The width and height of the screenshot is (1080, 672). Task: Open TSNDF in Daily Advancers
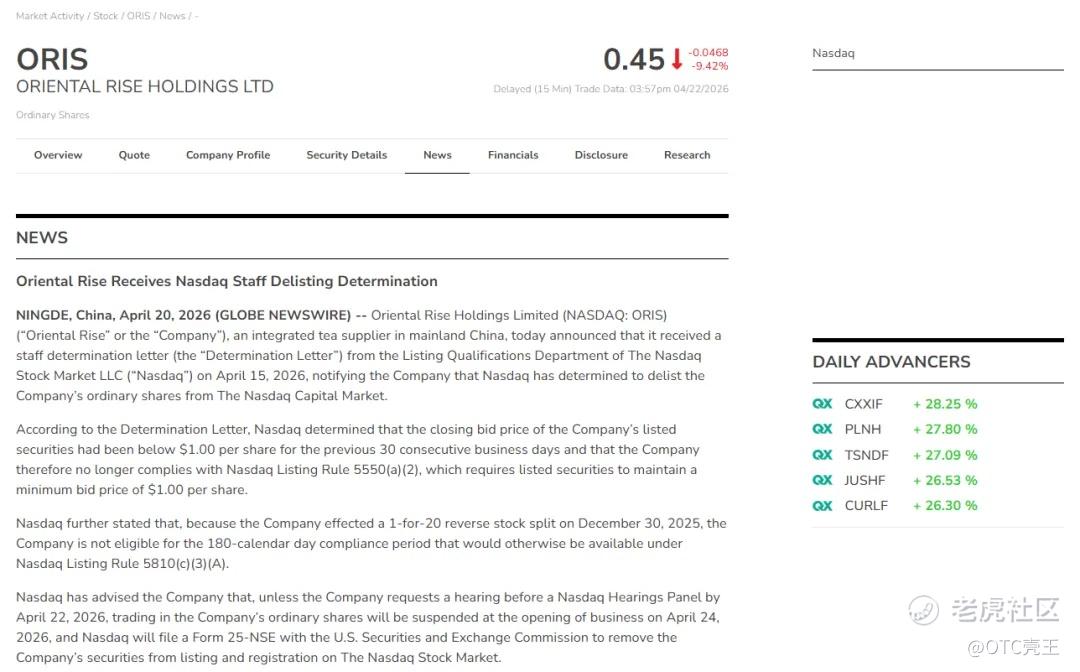pos(866,455)
